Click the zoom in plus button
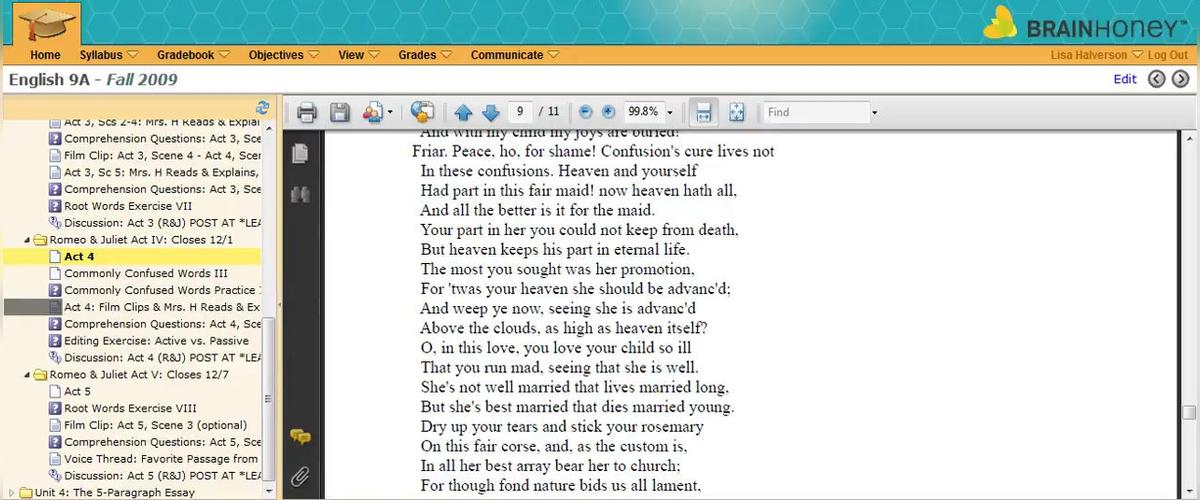1200x500 pixels. (608, 112)
